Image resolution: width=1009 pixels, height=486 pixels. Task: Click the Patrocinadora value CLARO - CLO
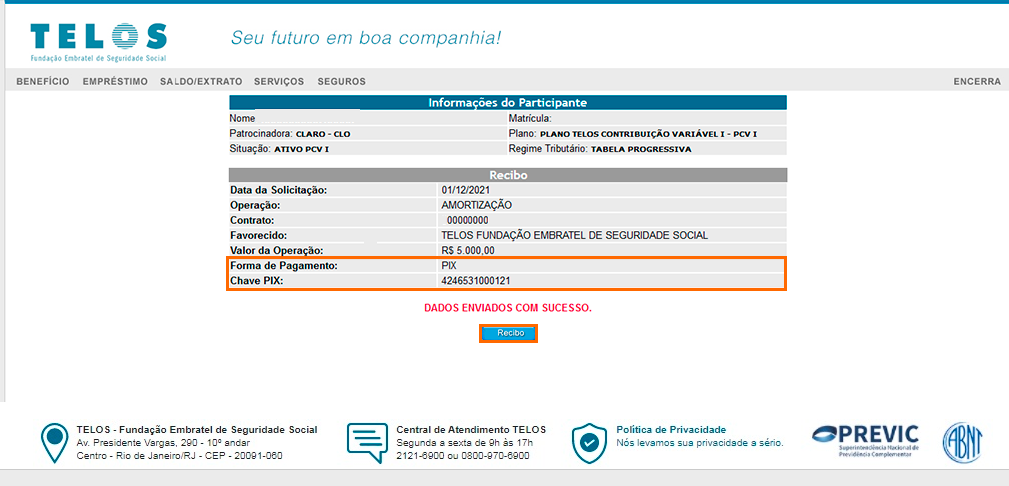point(323,135)
